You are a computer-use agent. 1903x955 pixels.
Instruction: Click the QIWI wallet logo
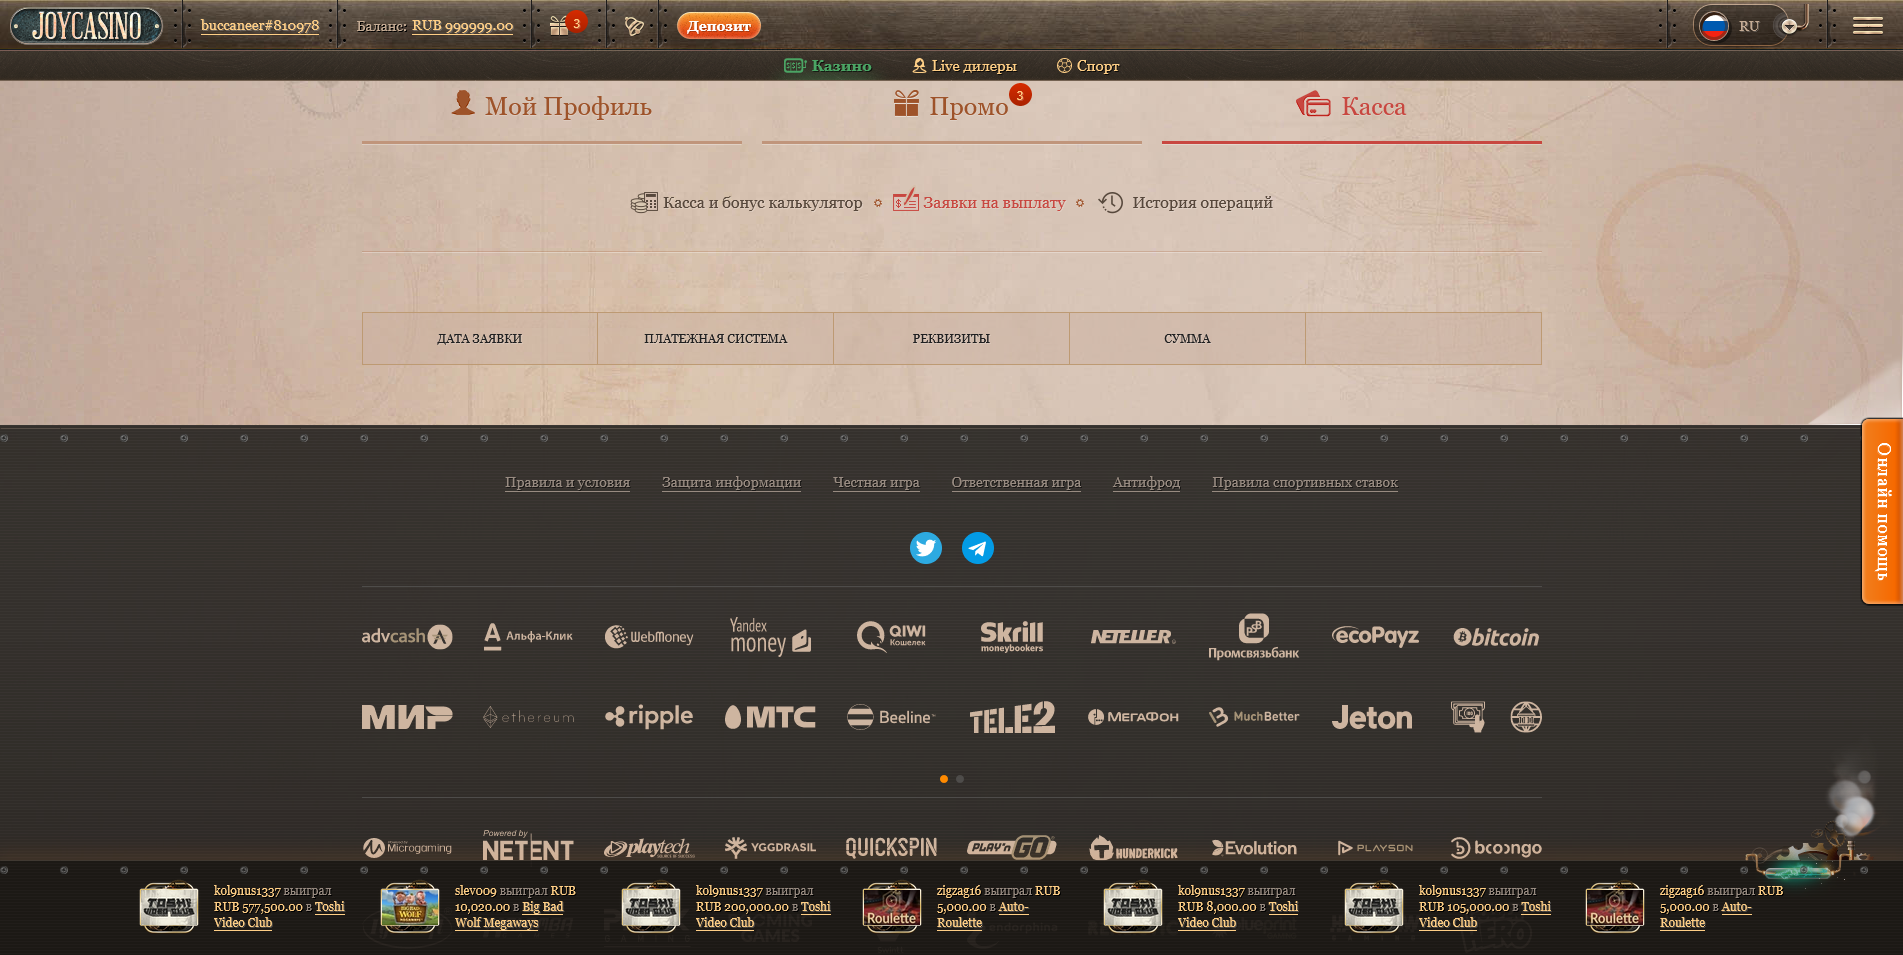tap(892, 636)
